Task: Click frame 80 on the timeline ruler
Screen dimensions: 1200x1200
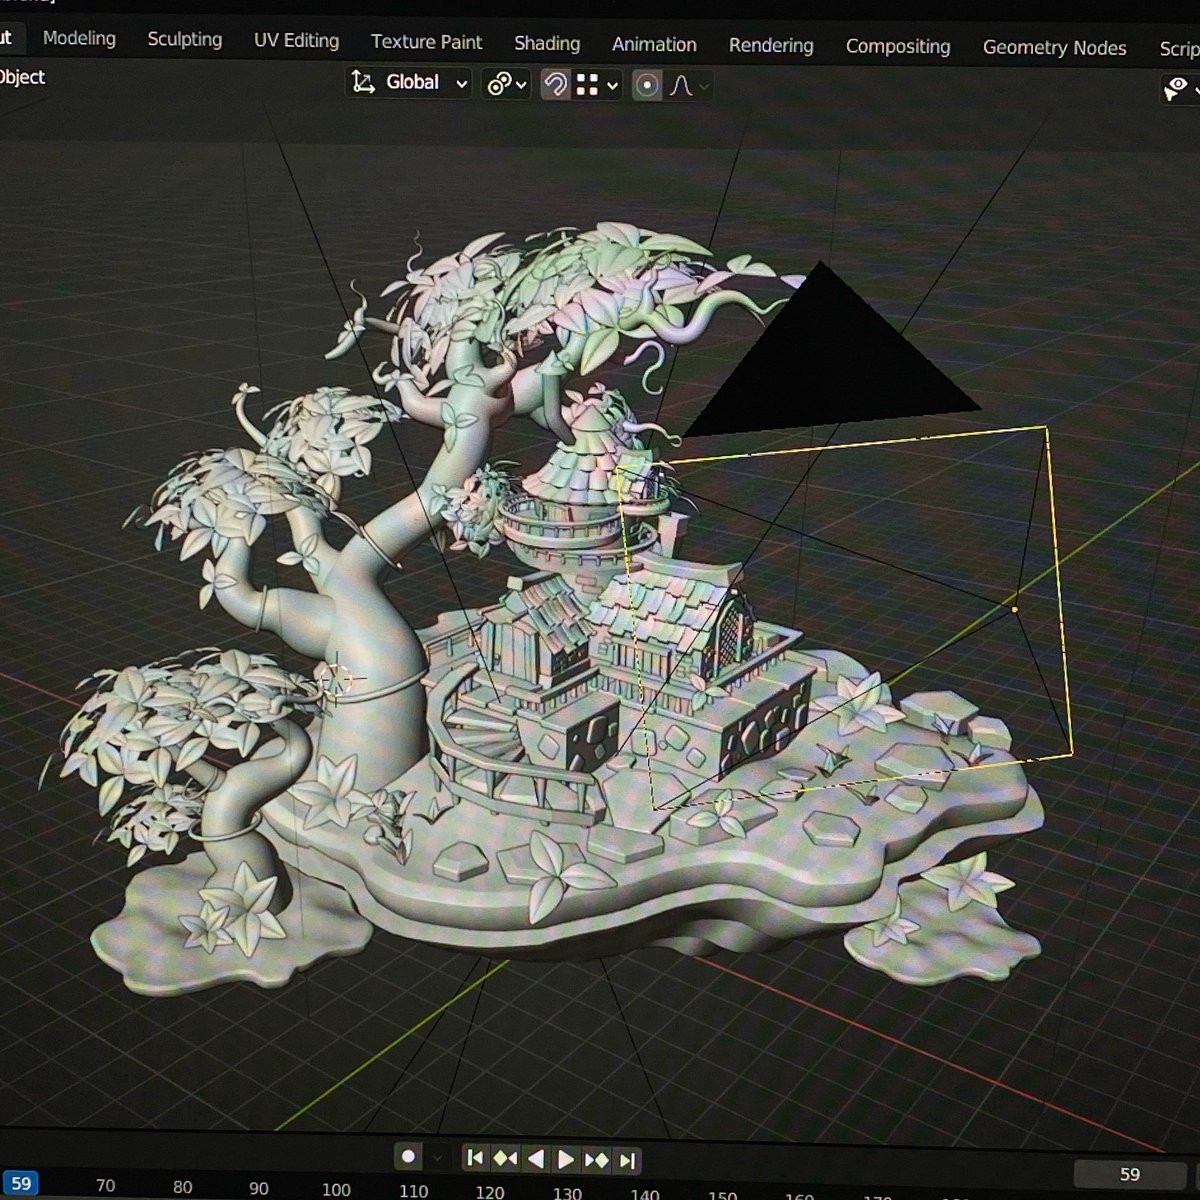Action: [x=182, y=1187]
